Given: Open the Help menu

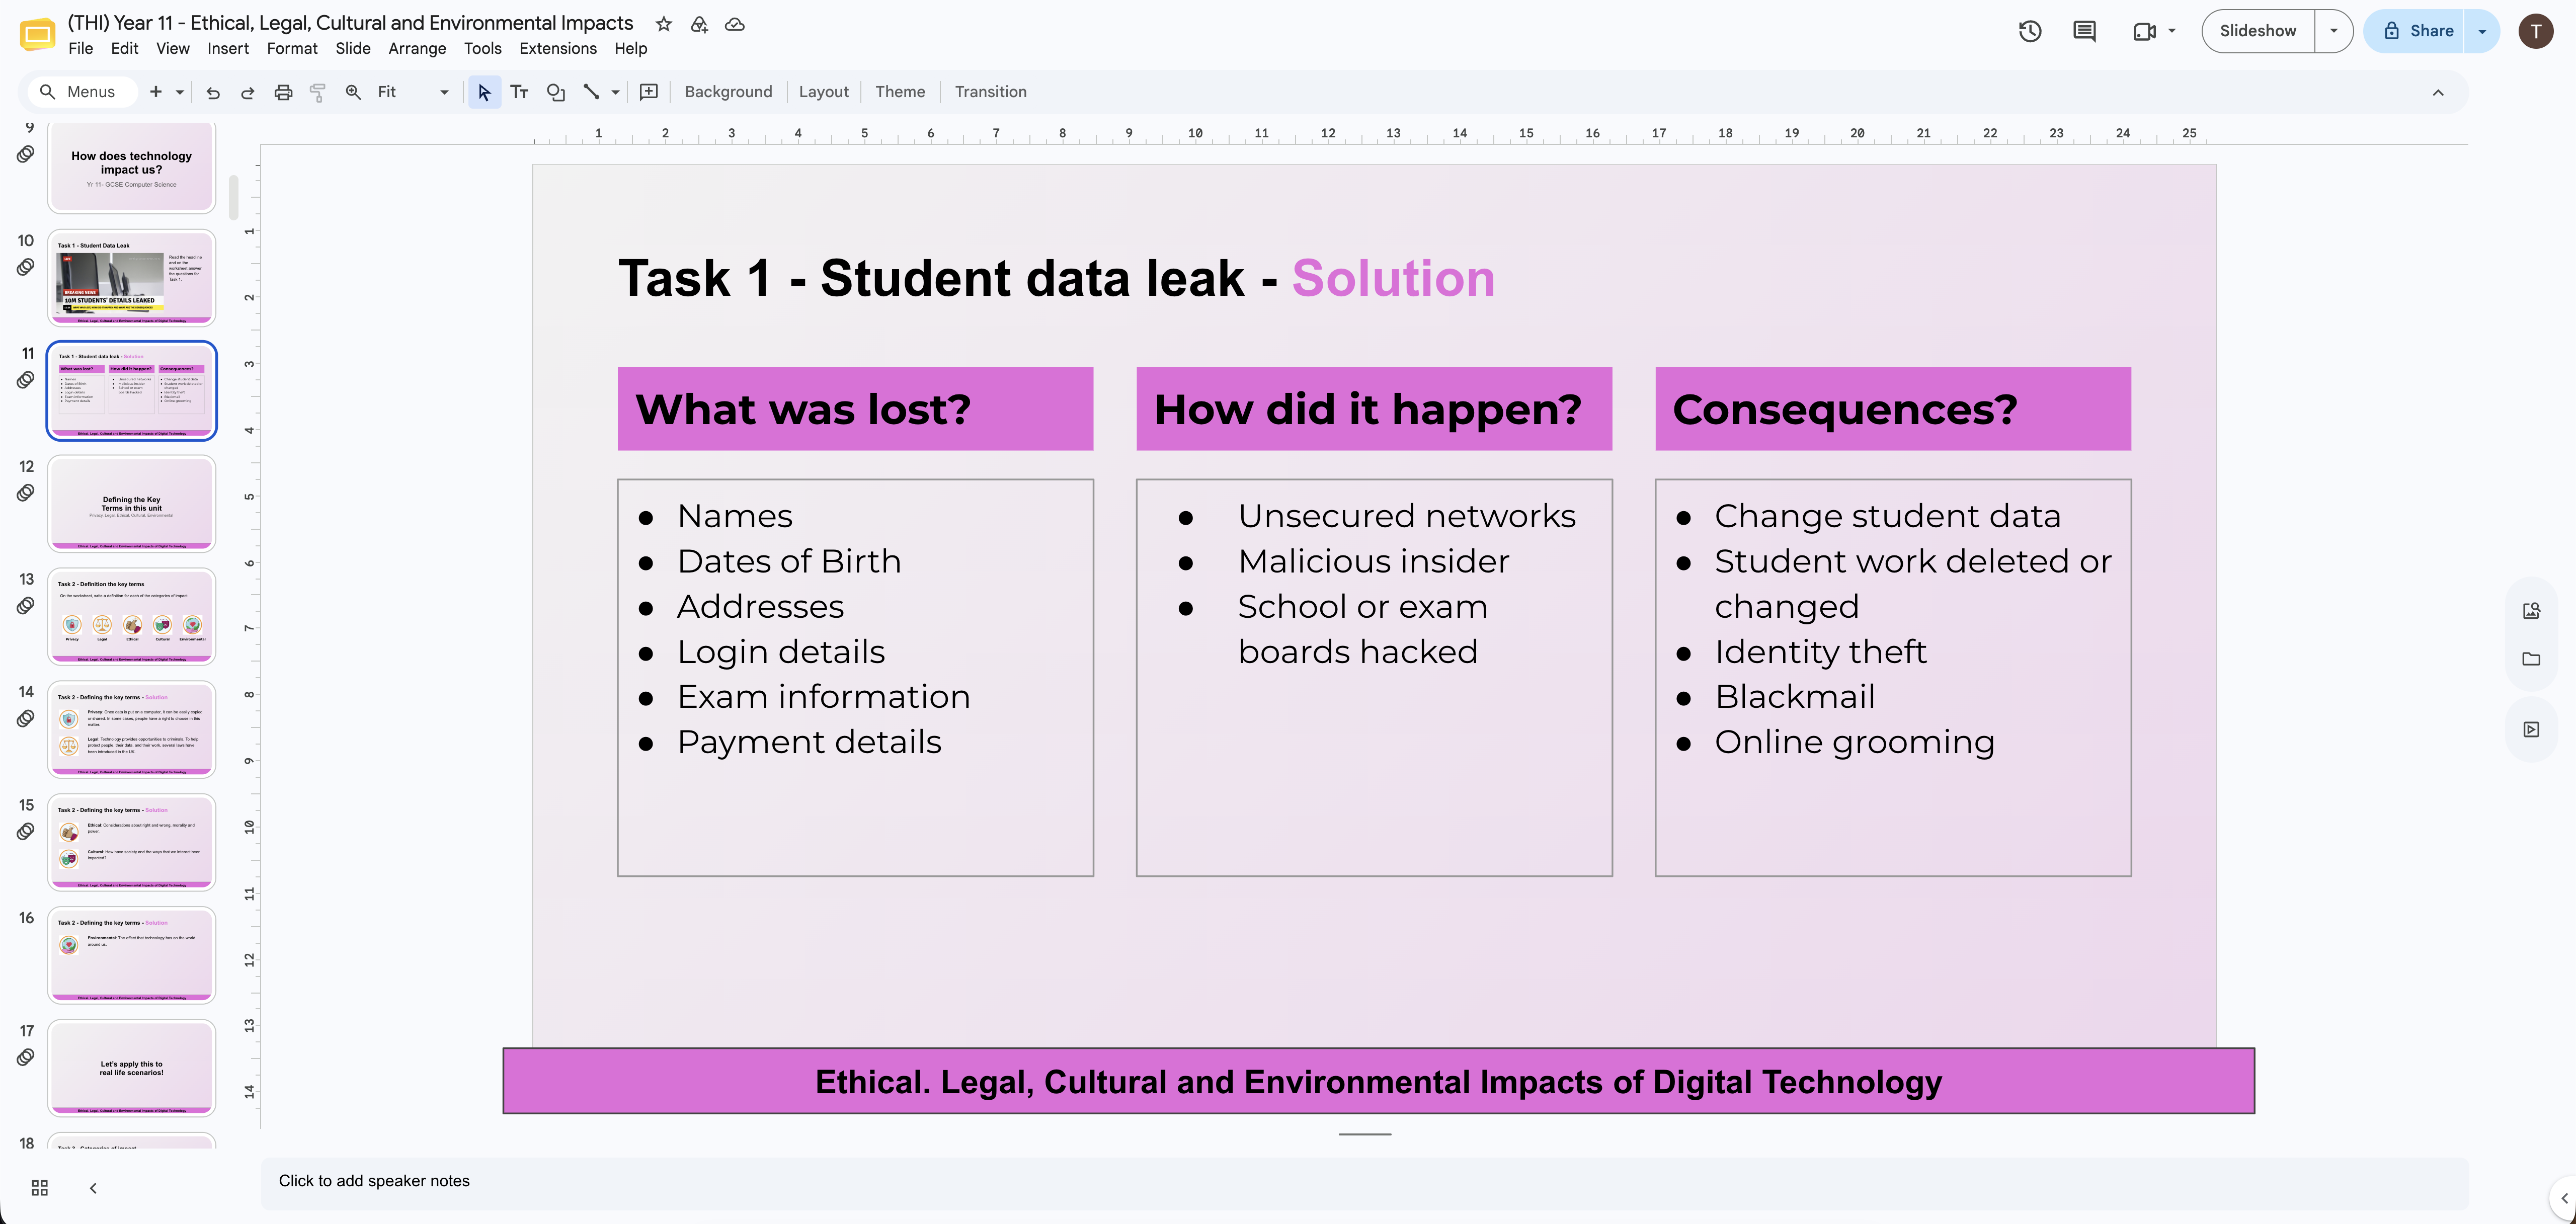Looking at the screenshot, I should click(630, 48).
